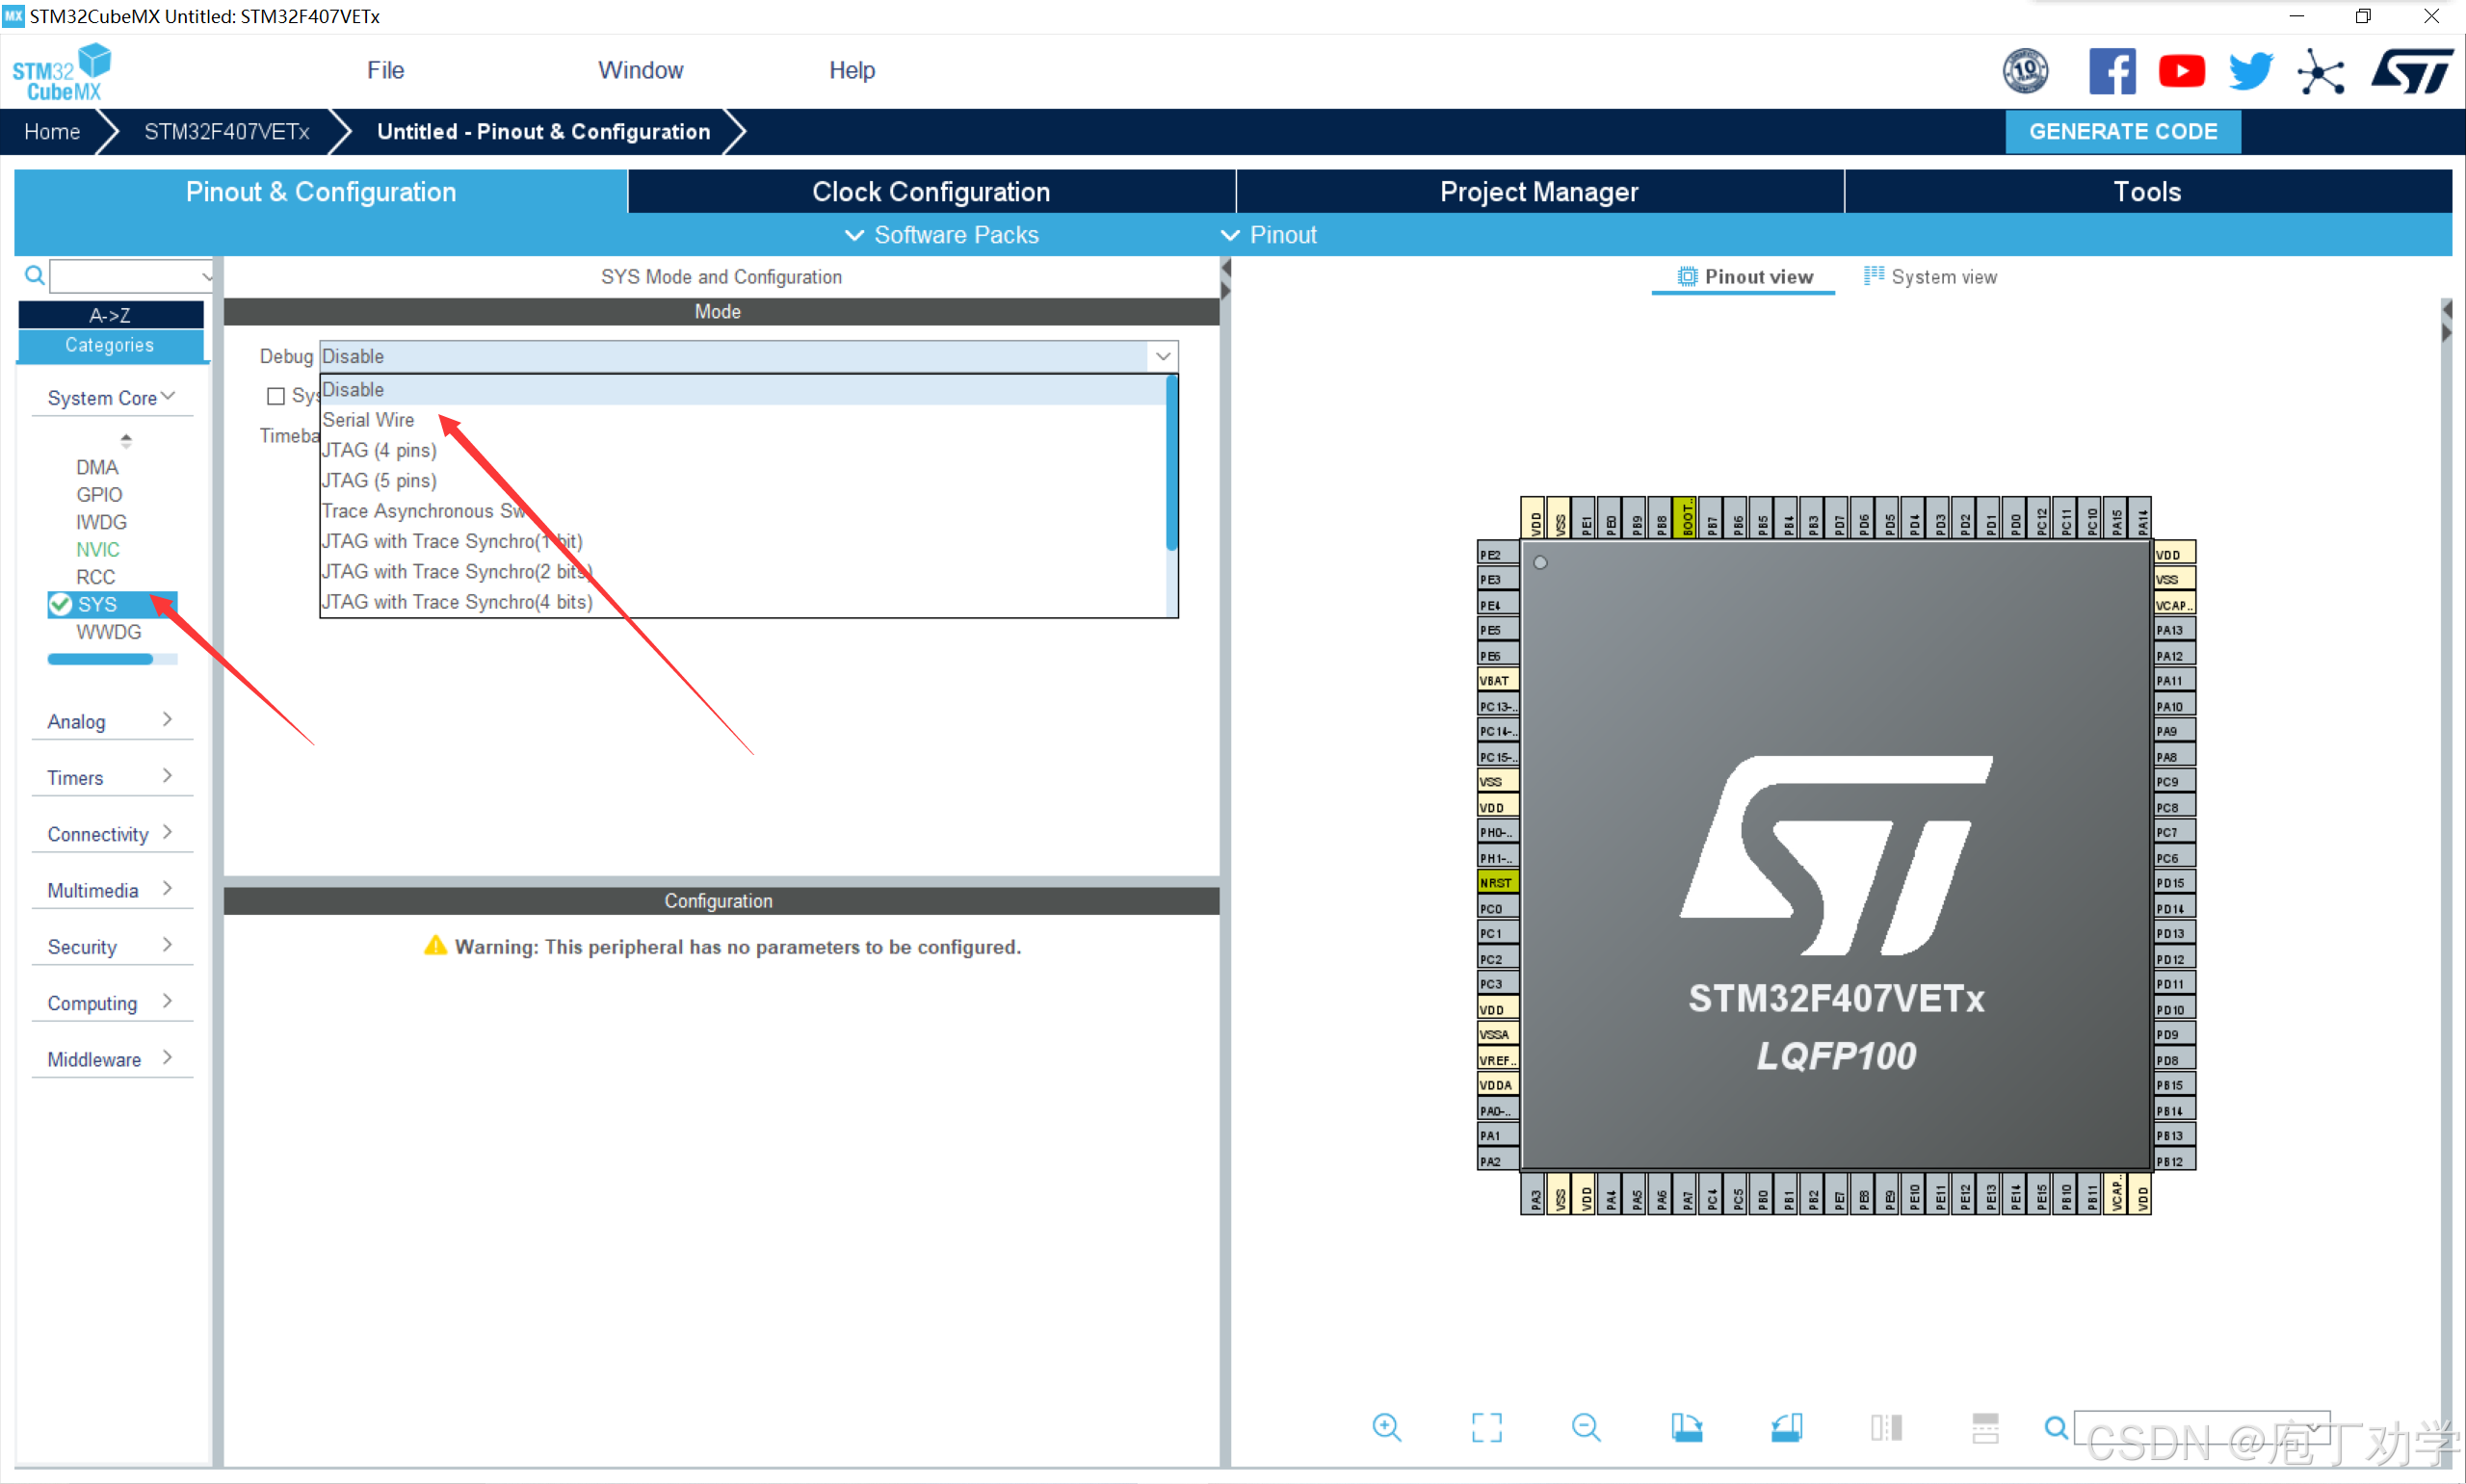Select the SYS peripheral with green checkmark
This screenshot has height=1484, width=2466.
(x=97, y=604)
